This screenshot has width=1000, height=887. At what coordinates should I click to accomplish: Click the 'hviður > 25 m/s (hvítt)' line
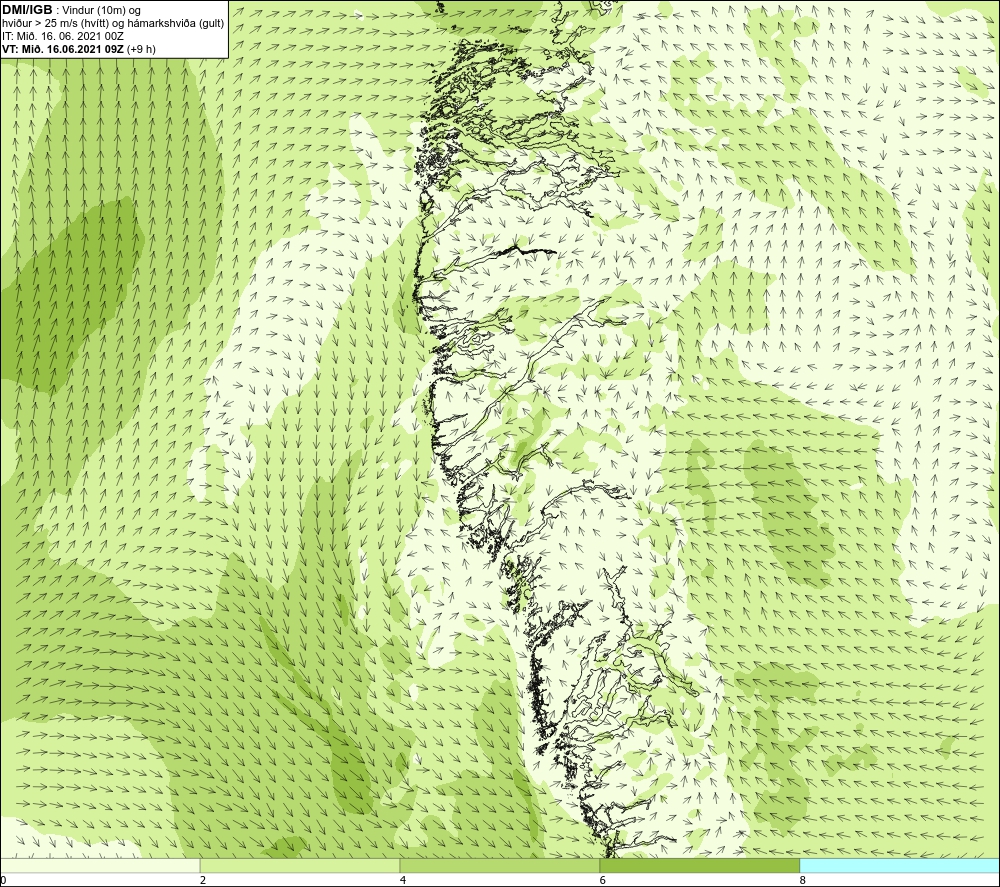113,24
